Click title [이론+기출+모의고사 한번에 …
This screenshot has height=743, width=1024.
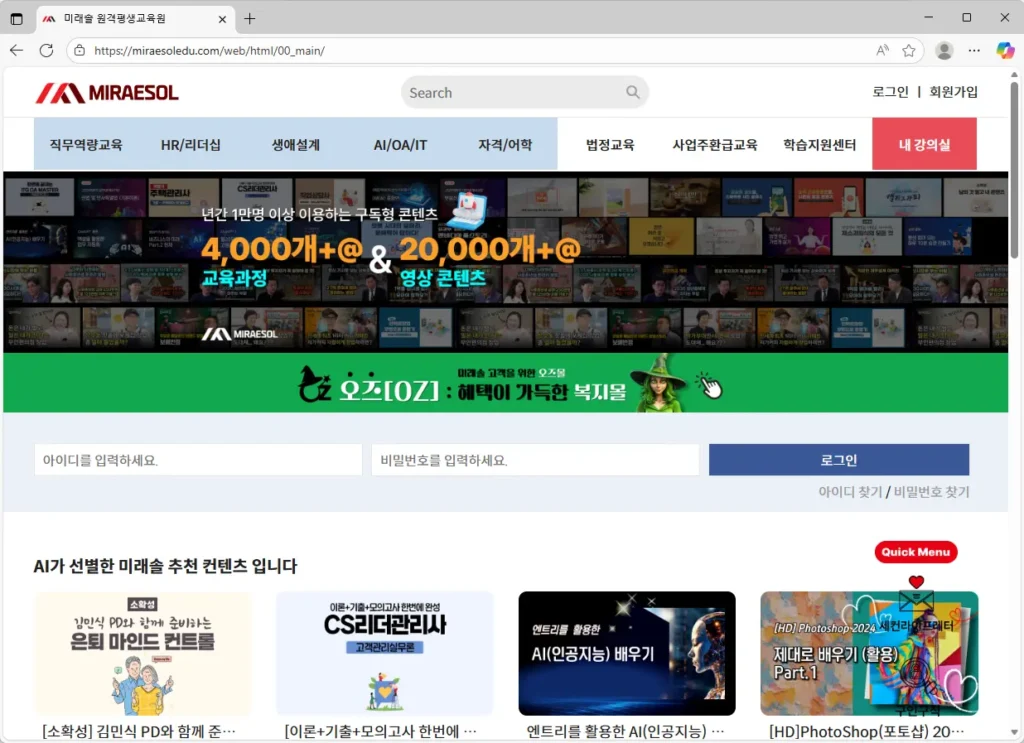(381, 731)
